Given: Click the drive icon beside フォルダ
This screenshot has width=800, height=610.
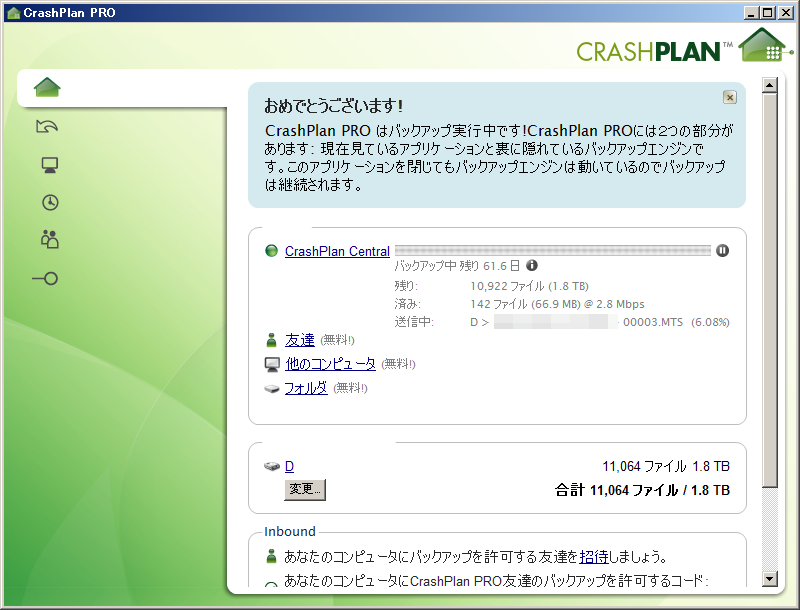Looking at the screenshot, I should 272,389.
